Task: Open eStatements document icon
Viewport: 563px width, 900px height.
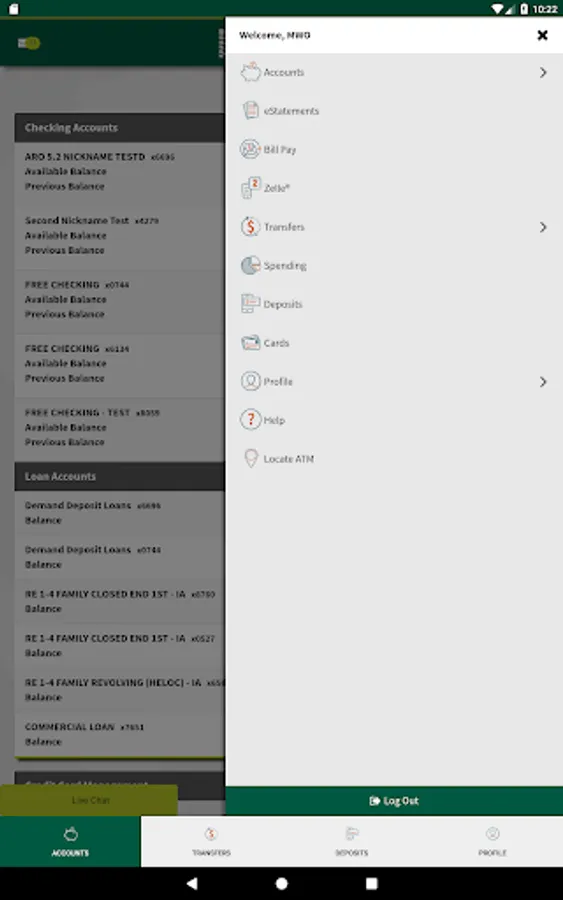Action: pyautogui.click(x=250, y=110)
